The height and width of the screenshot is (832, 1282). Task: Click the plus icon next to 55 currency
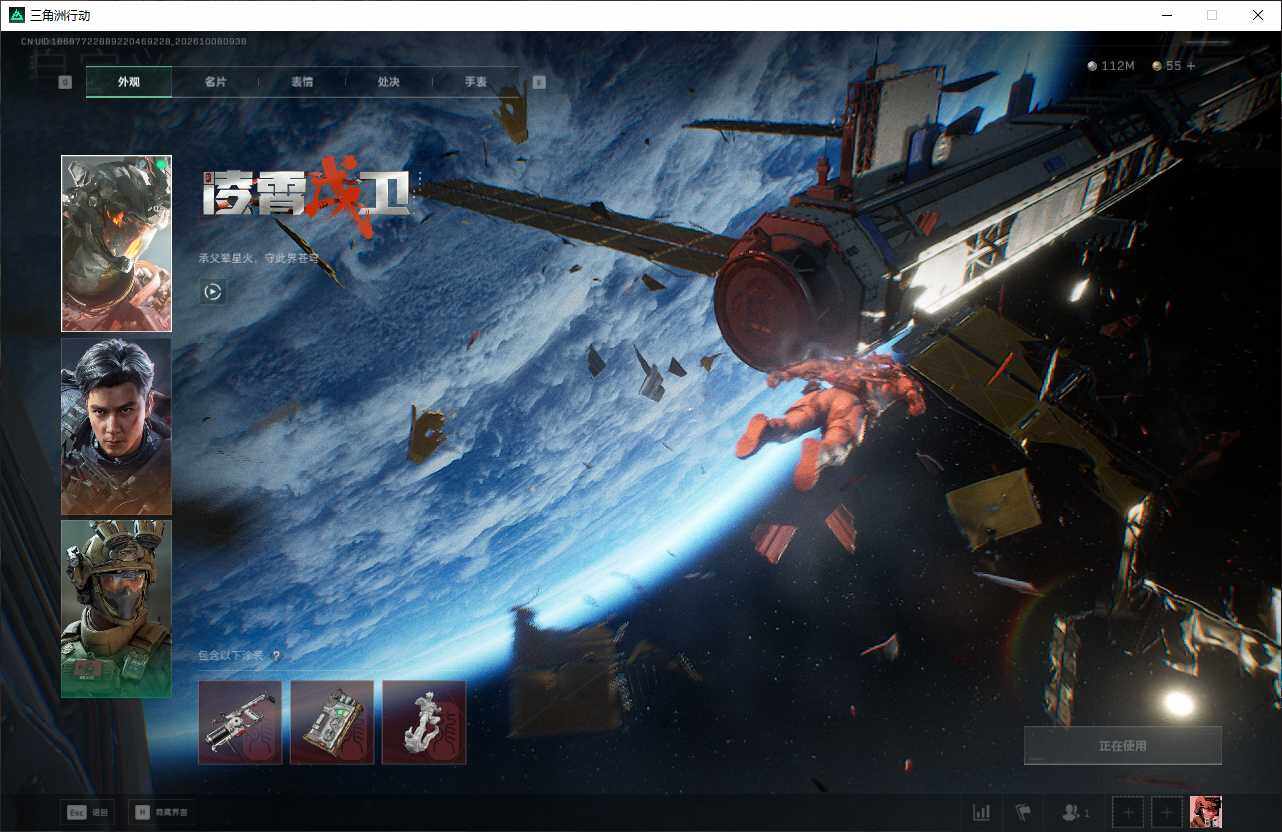tap(1190, 66)
